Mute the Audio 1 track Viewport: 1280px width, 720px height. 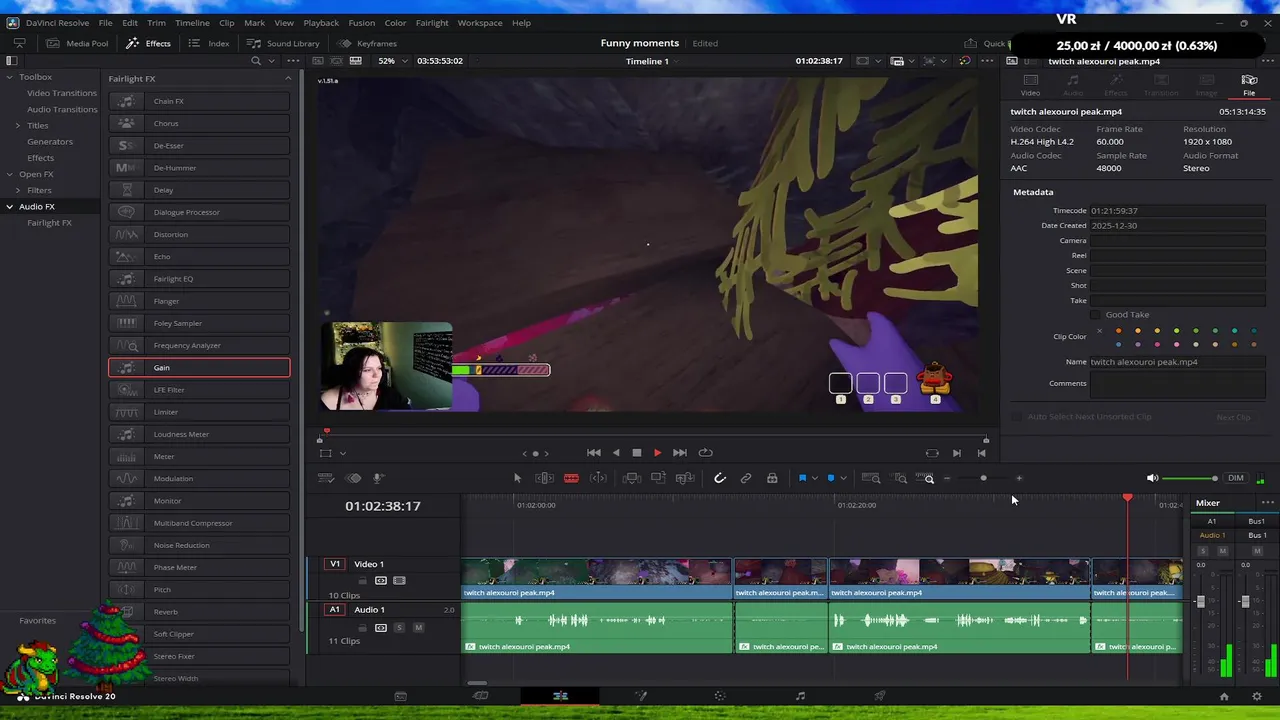click(418, 628)
